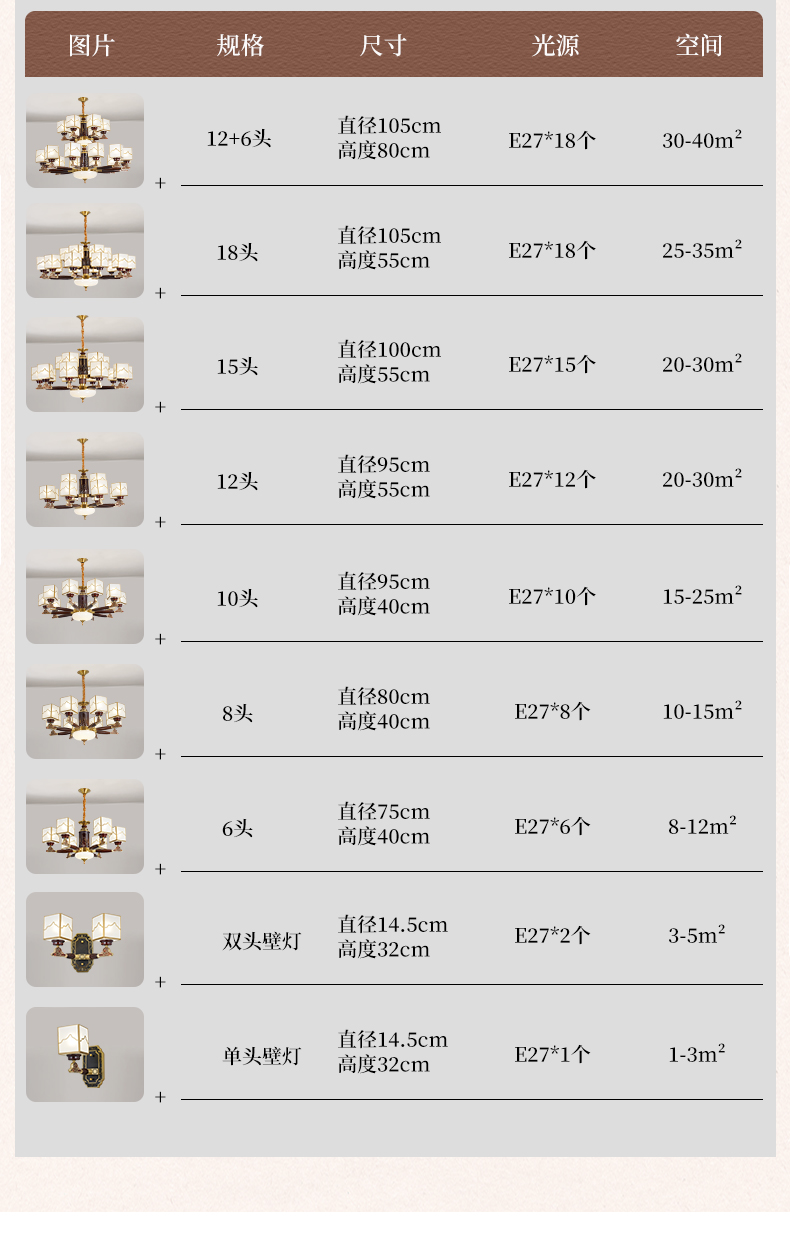Image resolution: width=790 pixels, height=1247 pixels.
Task: Click the plus icon beside the 10头 row
Action: pyautogui.click(x=160, y=640)
